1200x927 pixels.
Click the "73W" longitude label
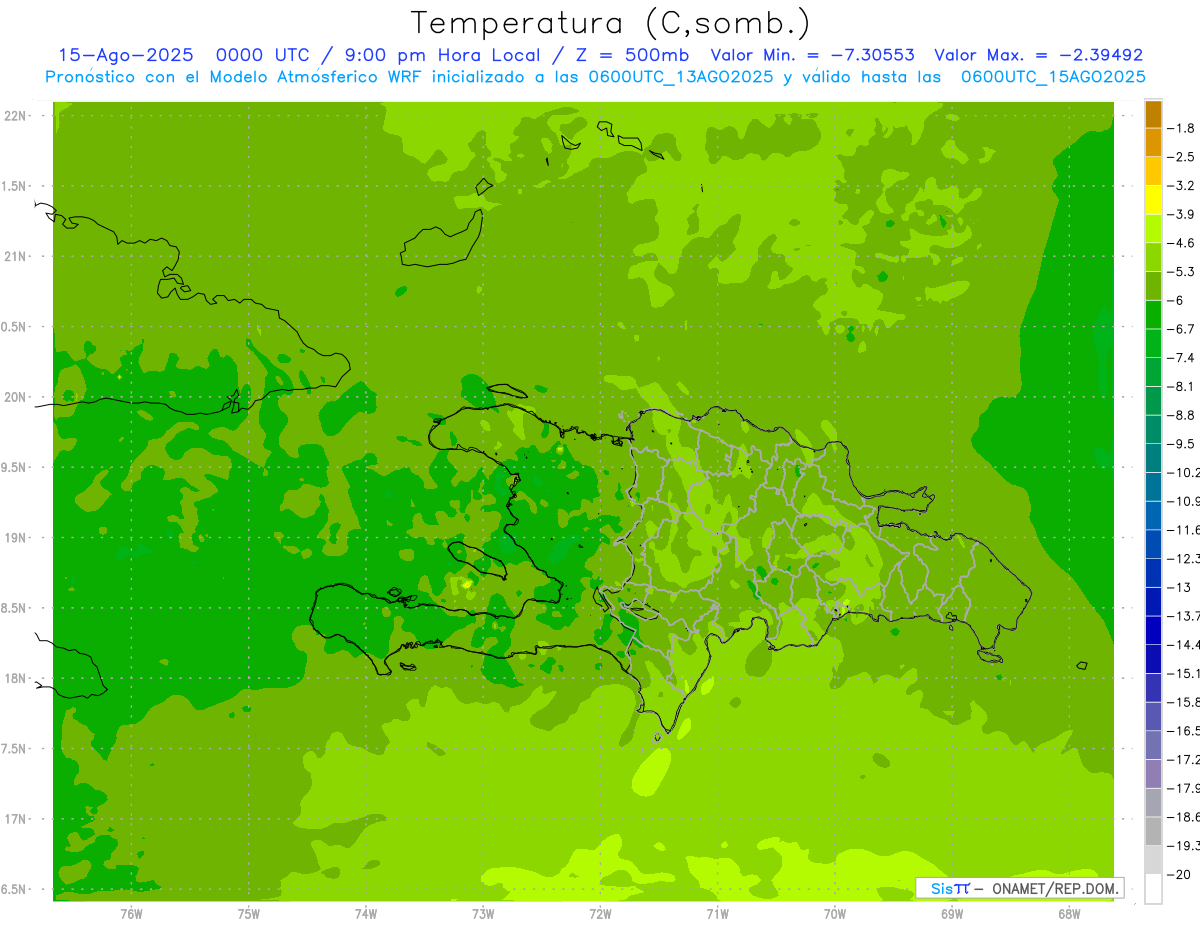483,913
